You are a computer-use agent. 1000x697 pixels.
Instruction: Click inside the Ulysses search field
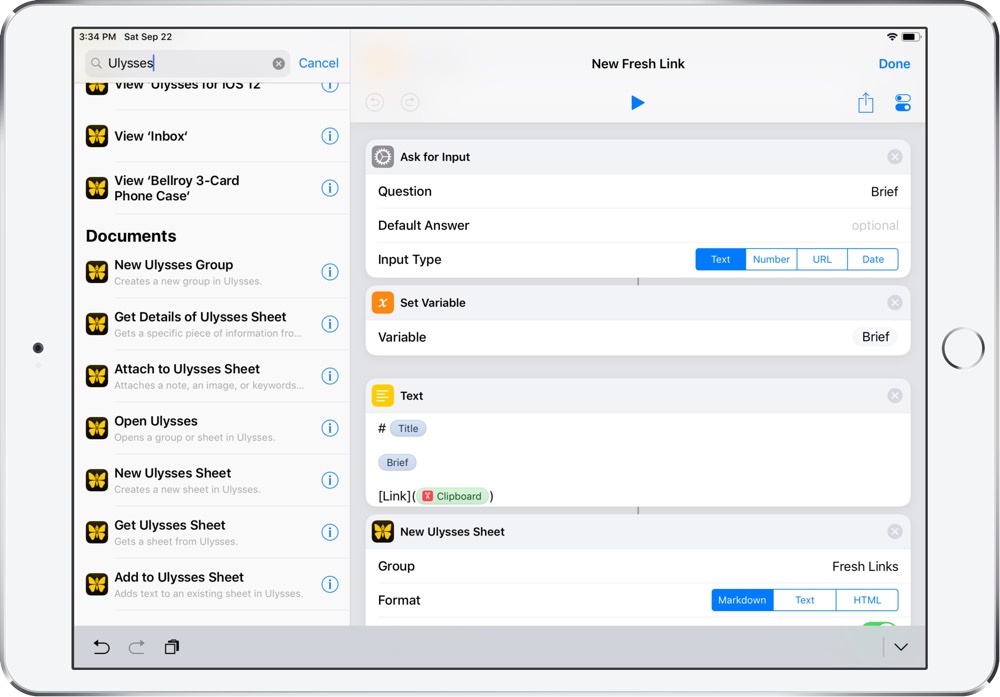(x=188, y=63)
